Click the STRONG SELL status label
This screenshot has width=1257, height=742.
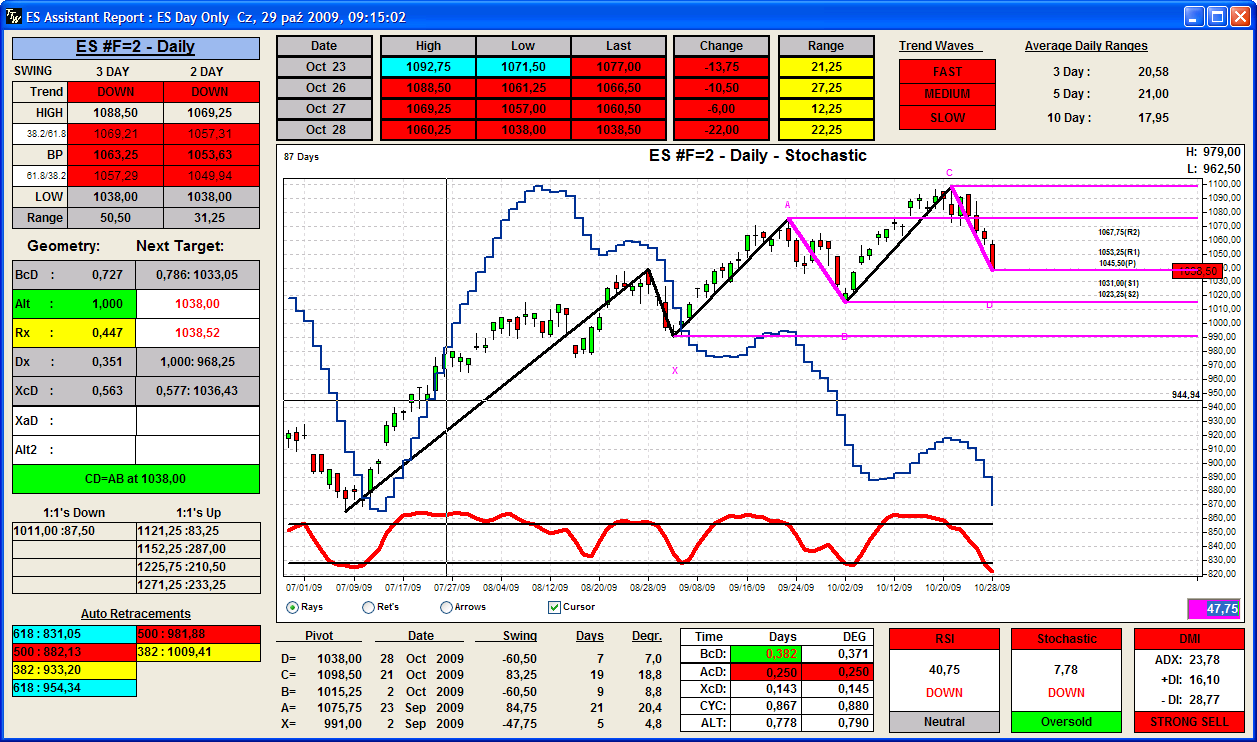(x=1189, y=721)
